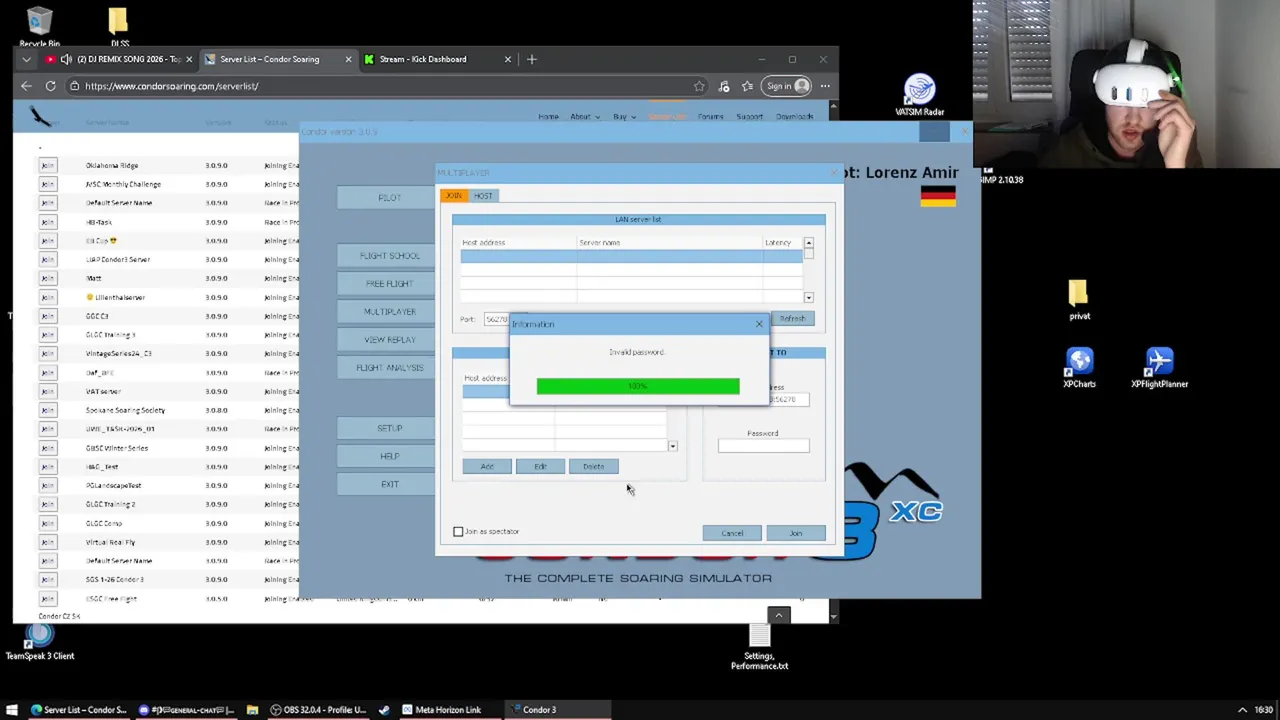Image resolution: width=1280 pixels, height=720 pixels.
Task: Cancel the Multiplayer dialog
Action: pyautogui.click(x=732, y=533)
